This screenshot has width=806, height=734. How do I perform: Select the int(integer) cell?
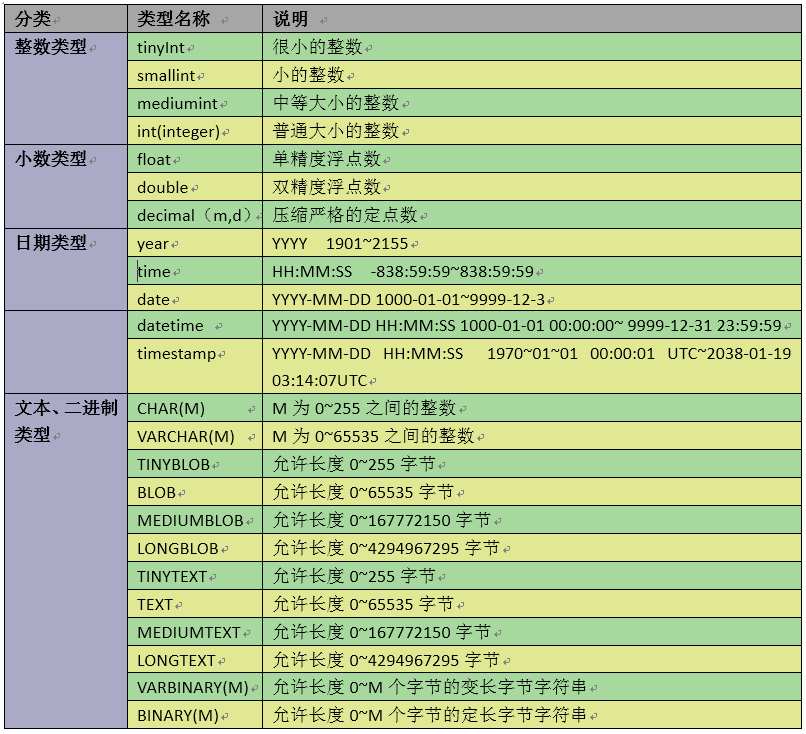pos(195,131)
